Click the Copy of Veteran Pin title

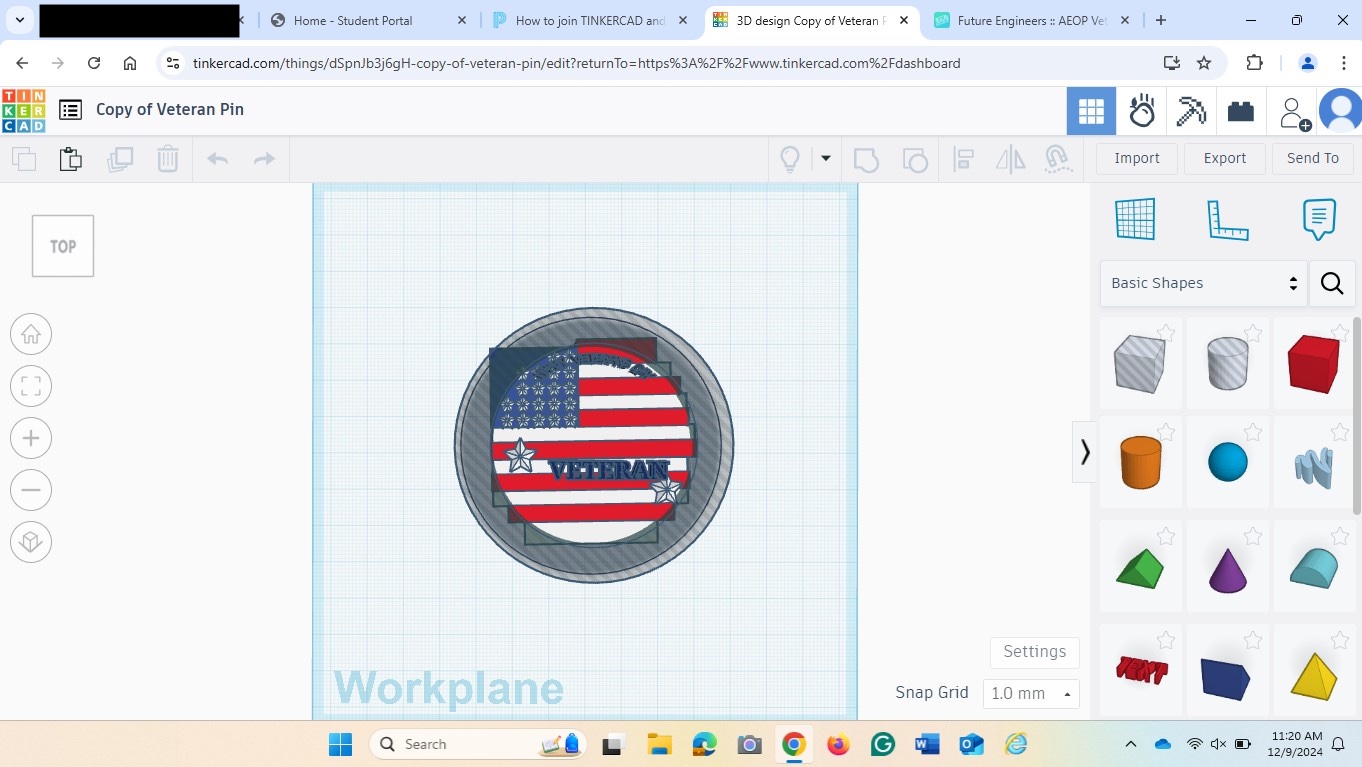170,109
